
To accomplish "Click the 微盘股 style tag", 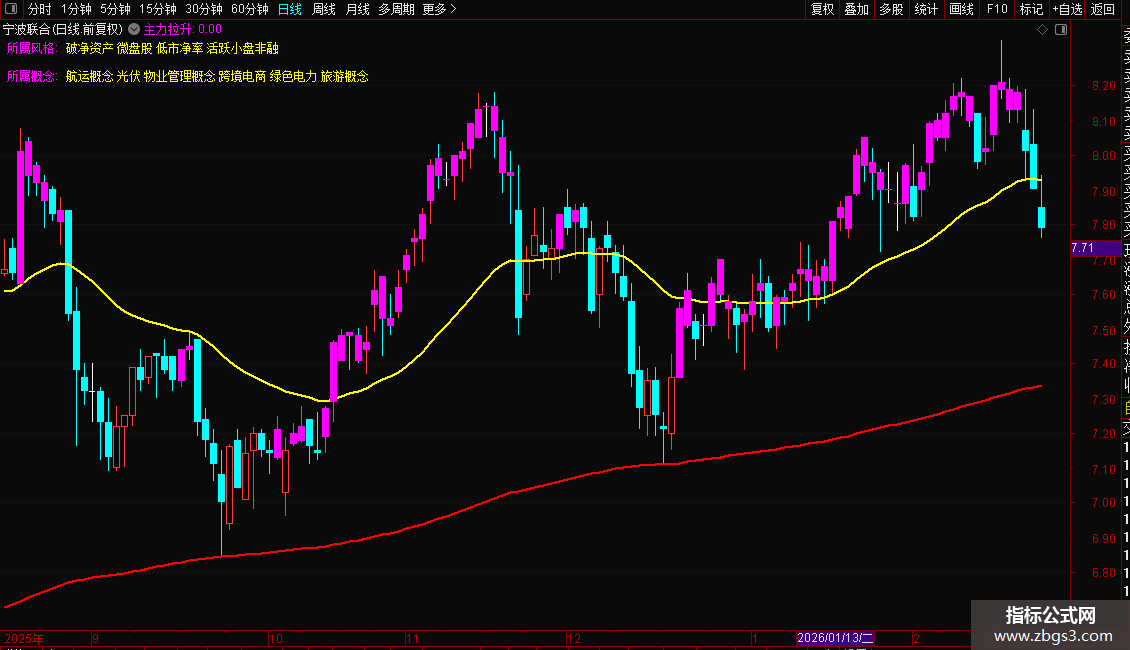I will [135, 48].
